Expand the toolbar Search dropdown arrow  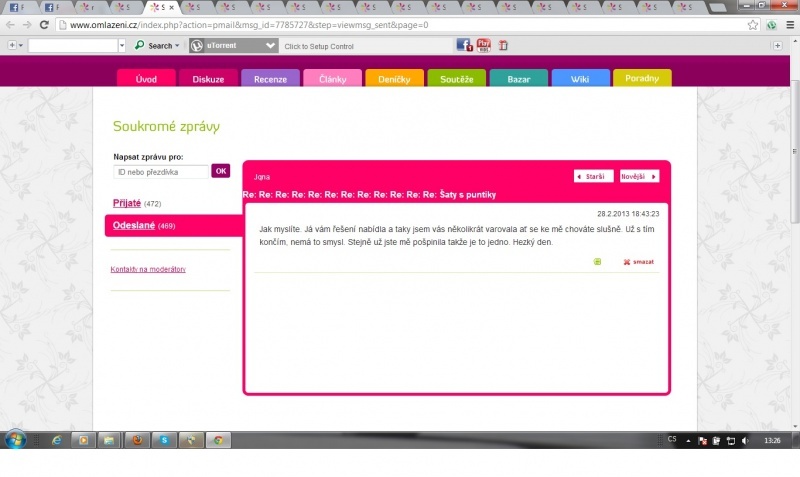coord(177,46)
